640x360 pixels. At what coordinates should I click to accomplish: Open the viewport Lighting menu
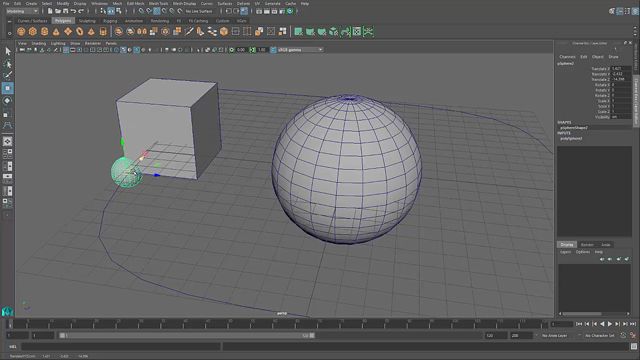[58, 43]
